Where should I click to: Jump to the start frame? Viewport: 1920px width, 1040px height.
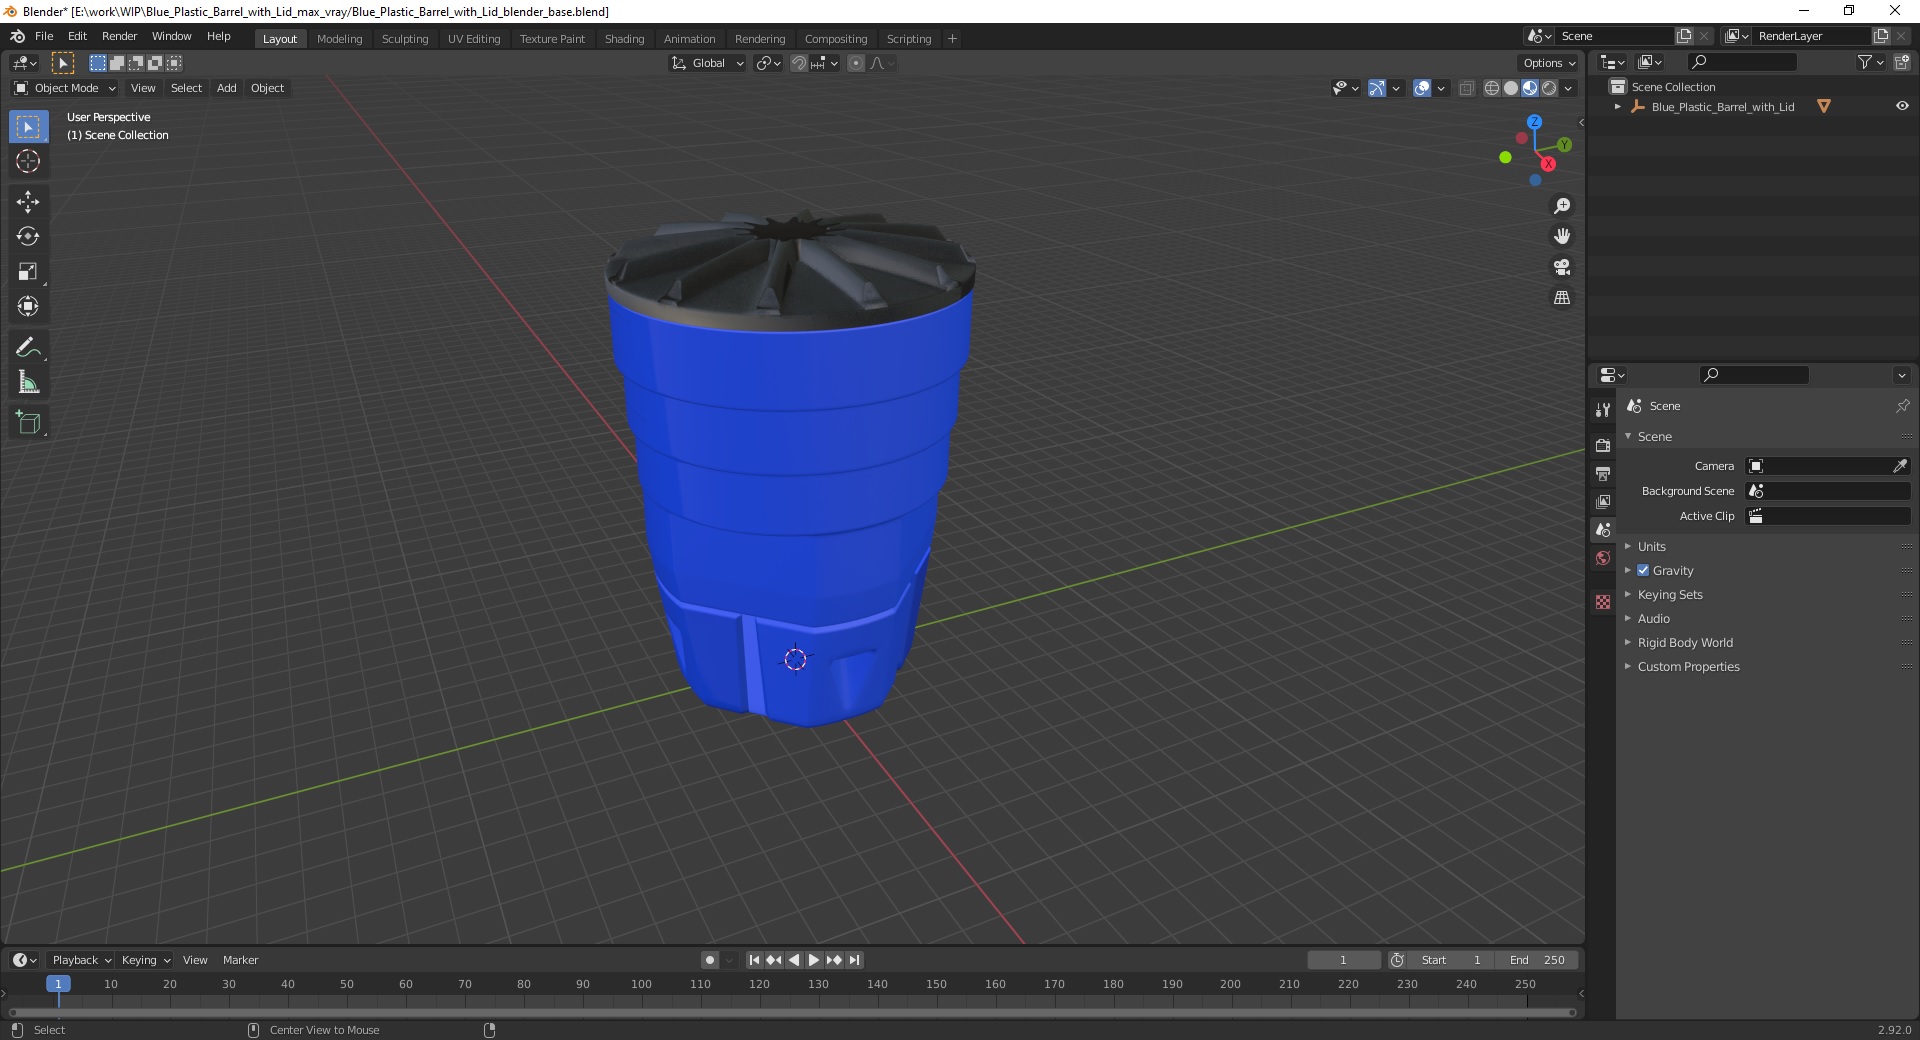[754, 960]
